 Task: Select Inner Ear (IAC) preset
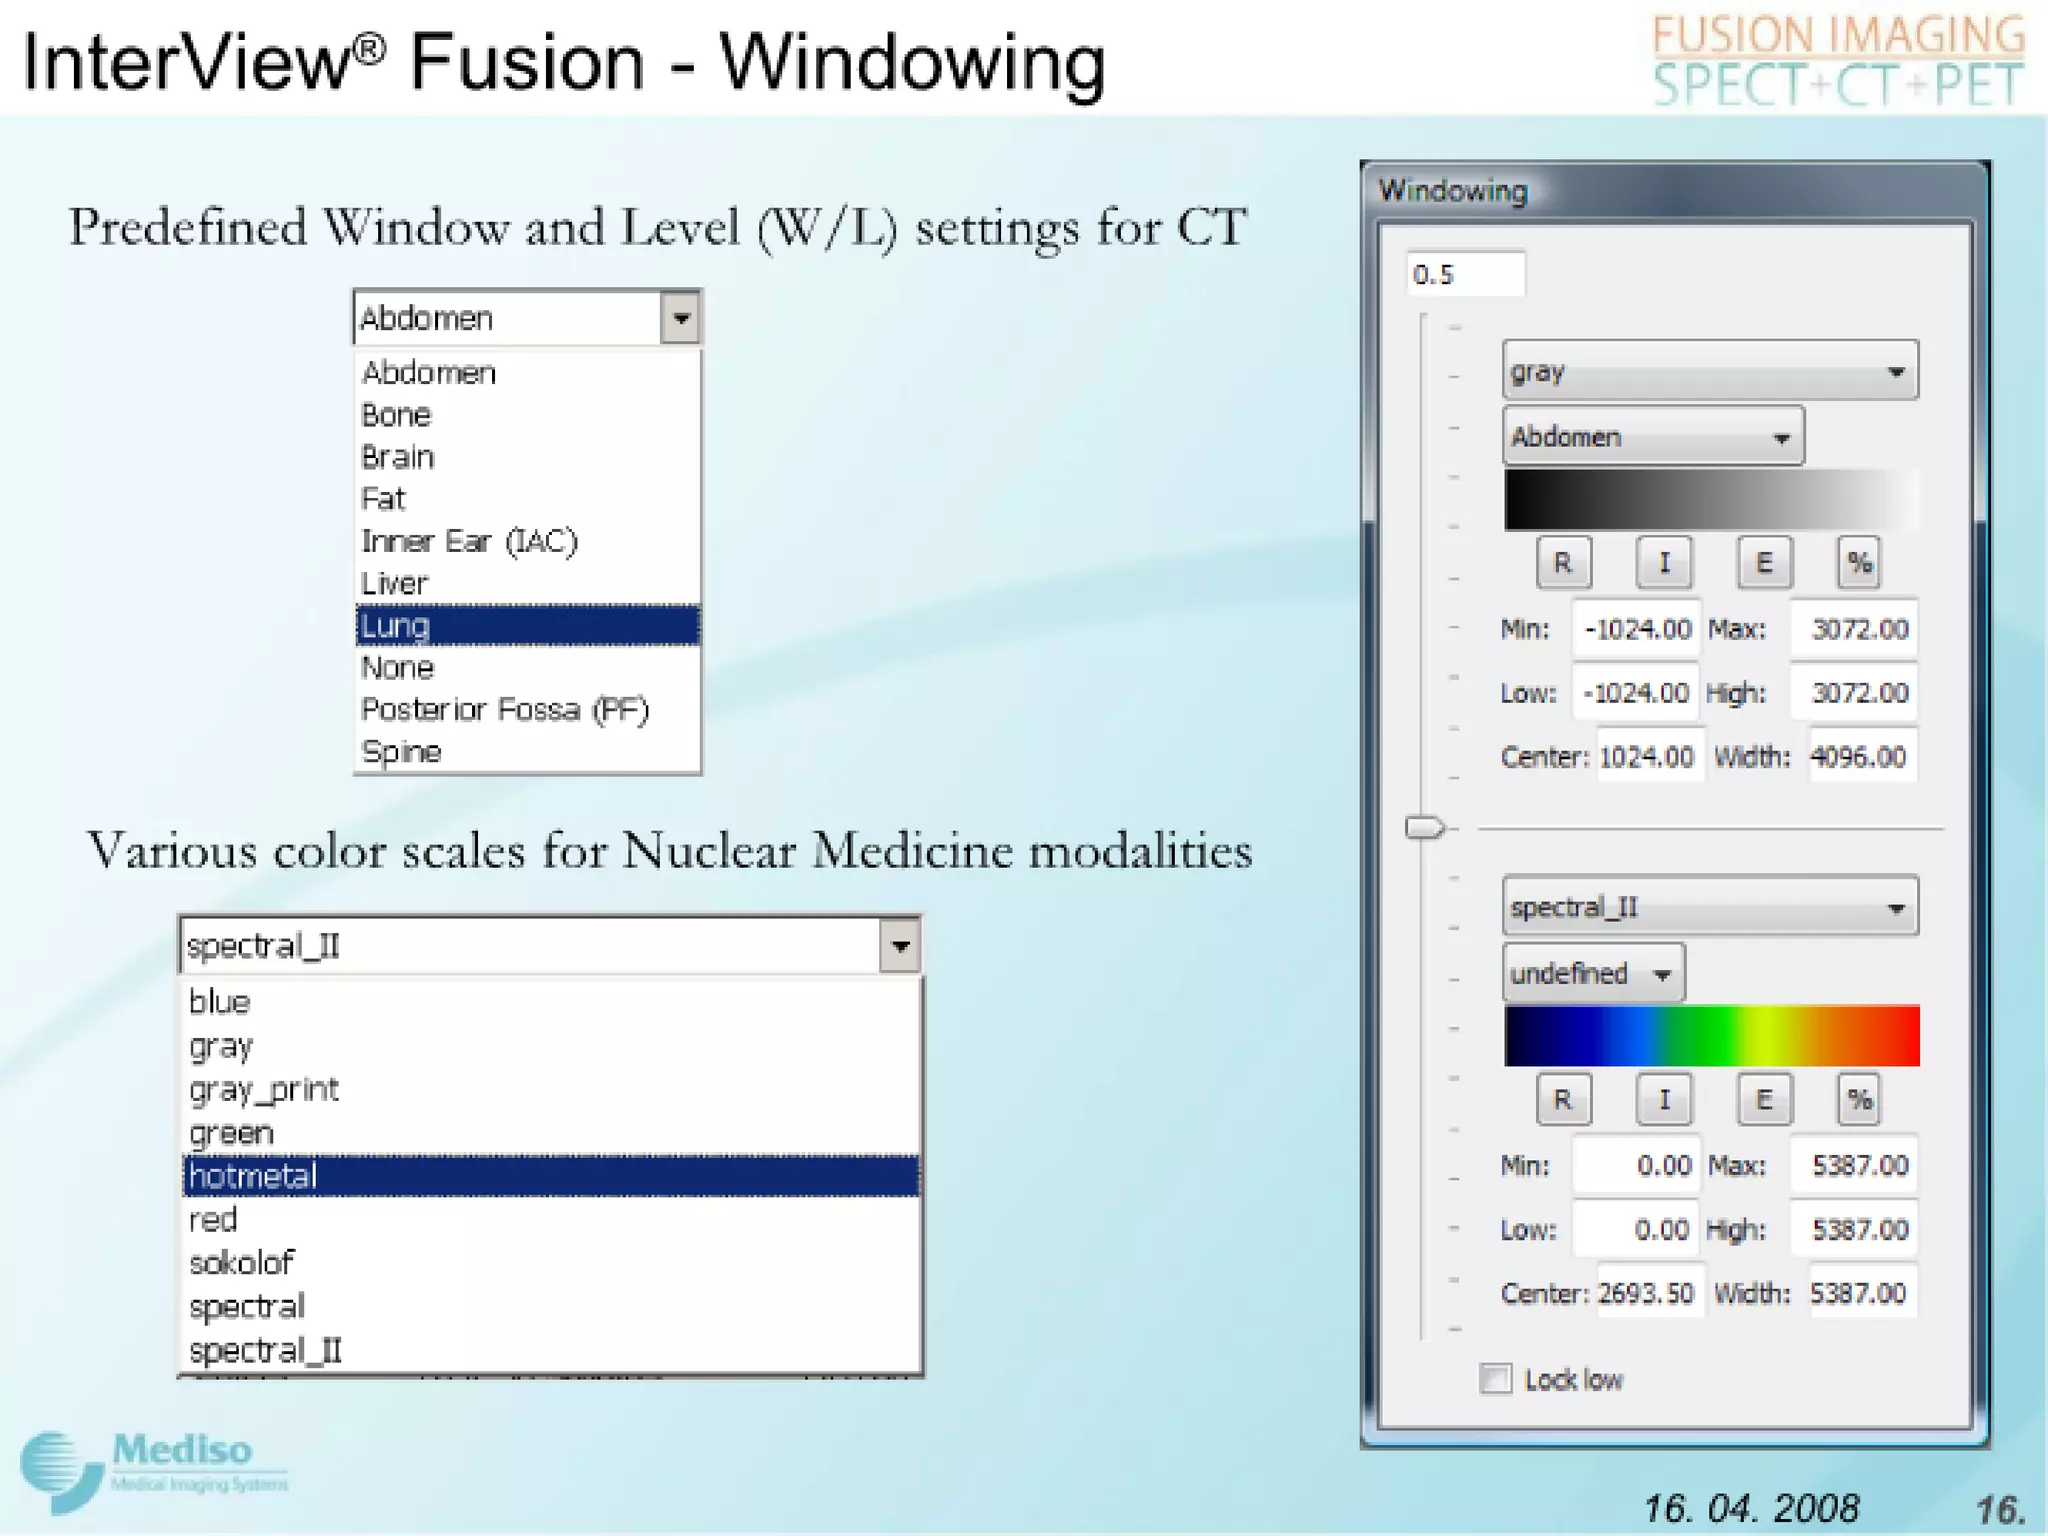tap(527, 541)
